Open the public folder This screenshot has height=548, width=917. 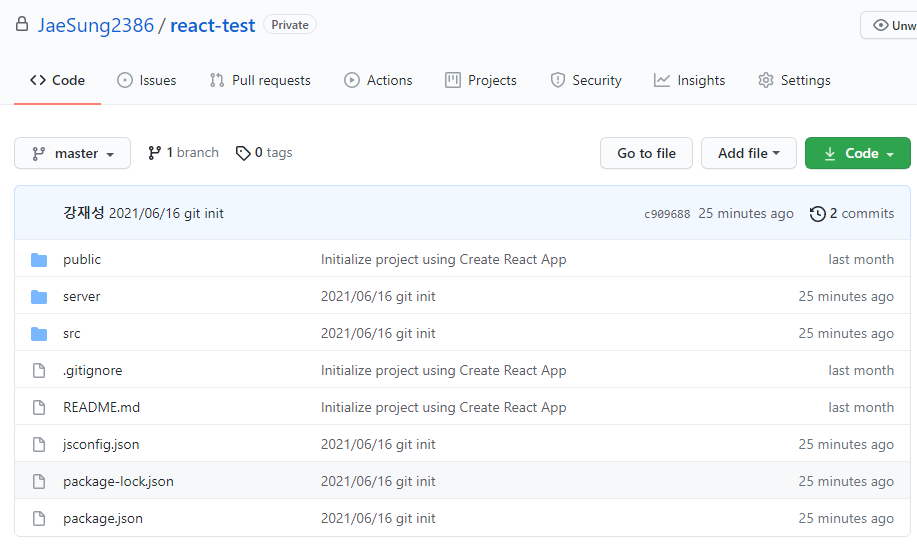coord(82,260)
